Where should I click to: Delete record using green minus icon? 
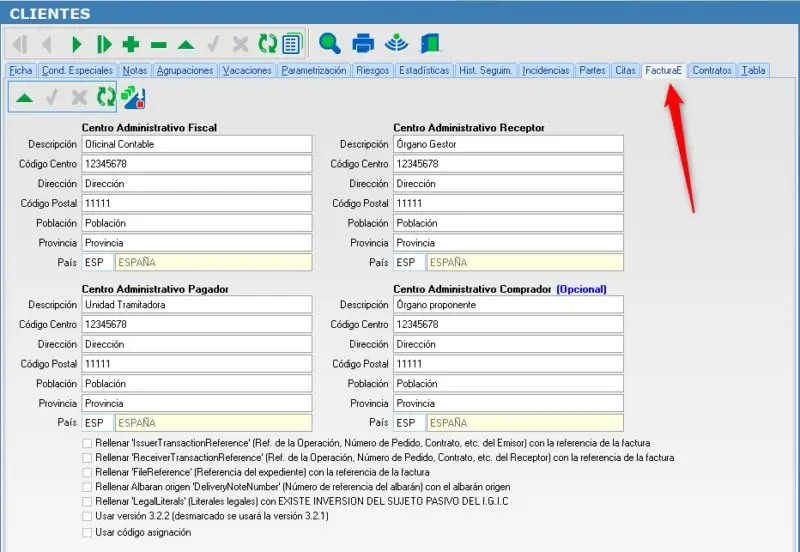(159, 45)
